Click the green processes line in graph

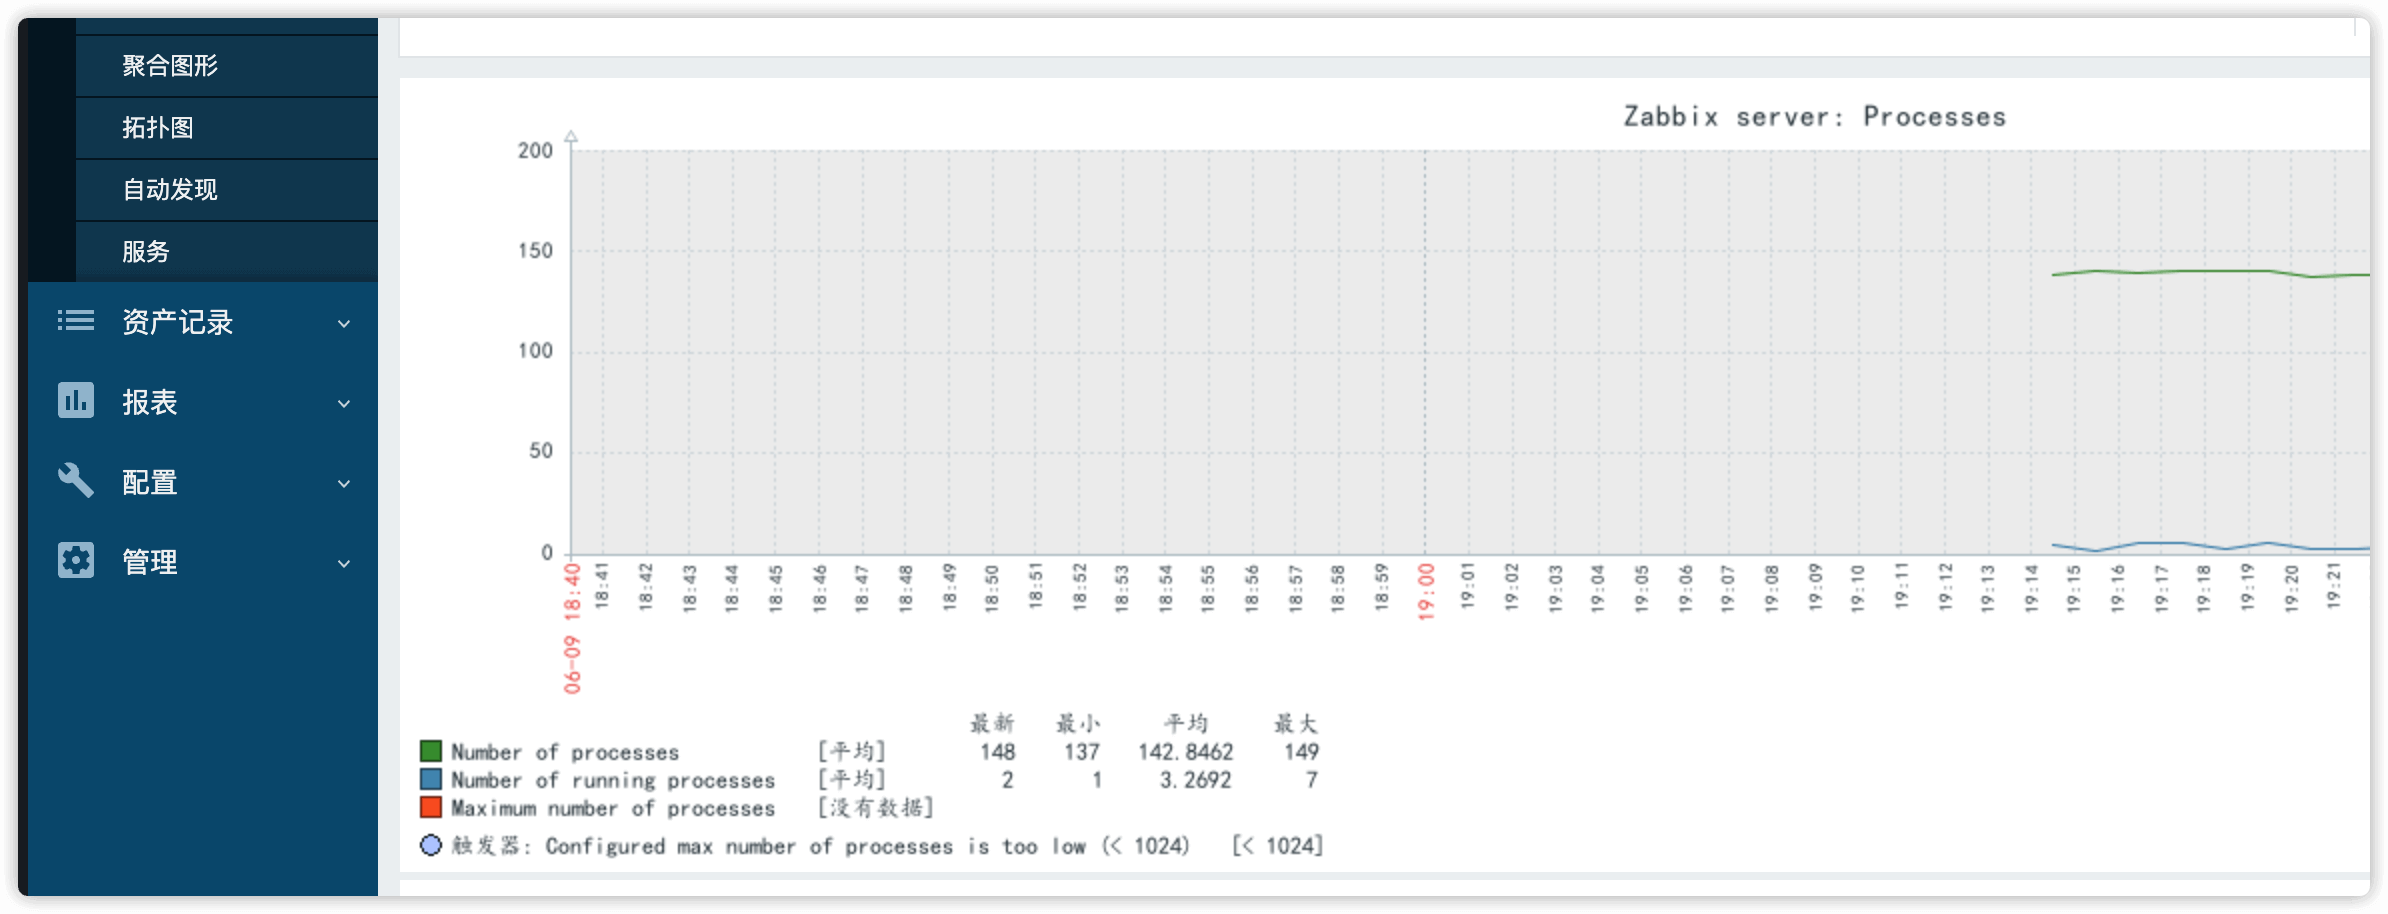(2210, 272)
